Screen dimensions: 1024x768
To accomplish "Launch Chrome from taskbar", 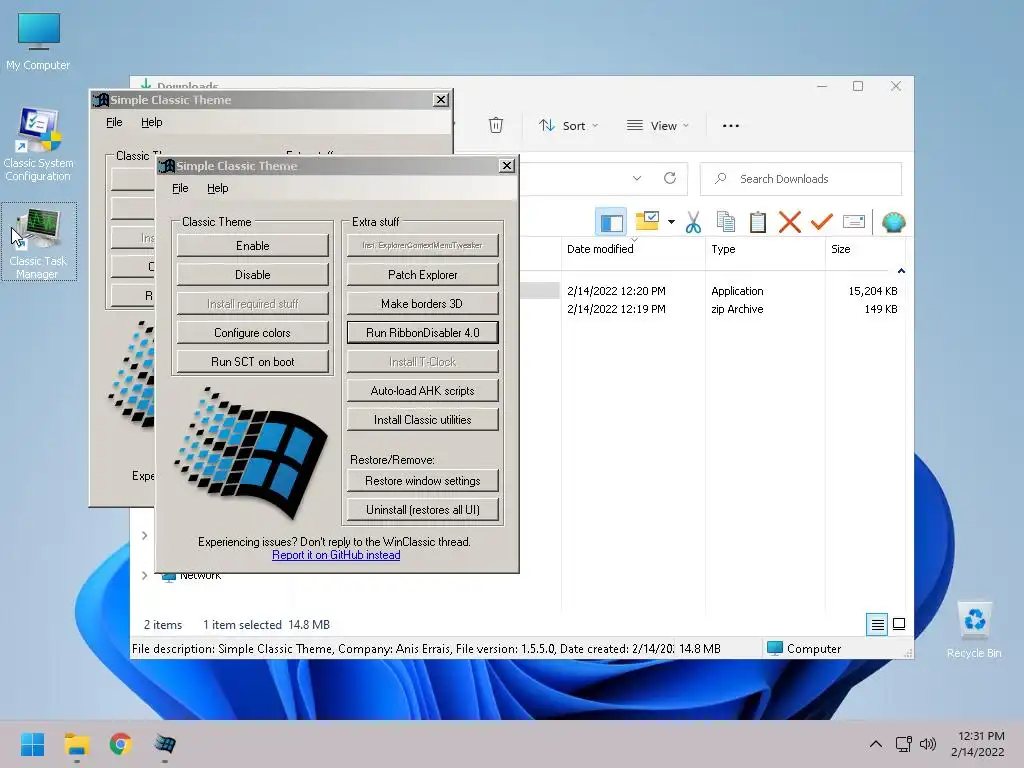I will 120,744.
